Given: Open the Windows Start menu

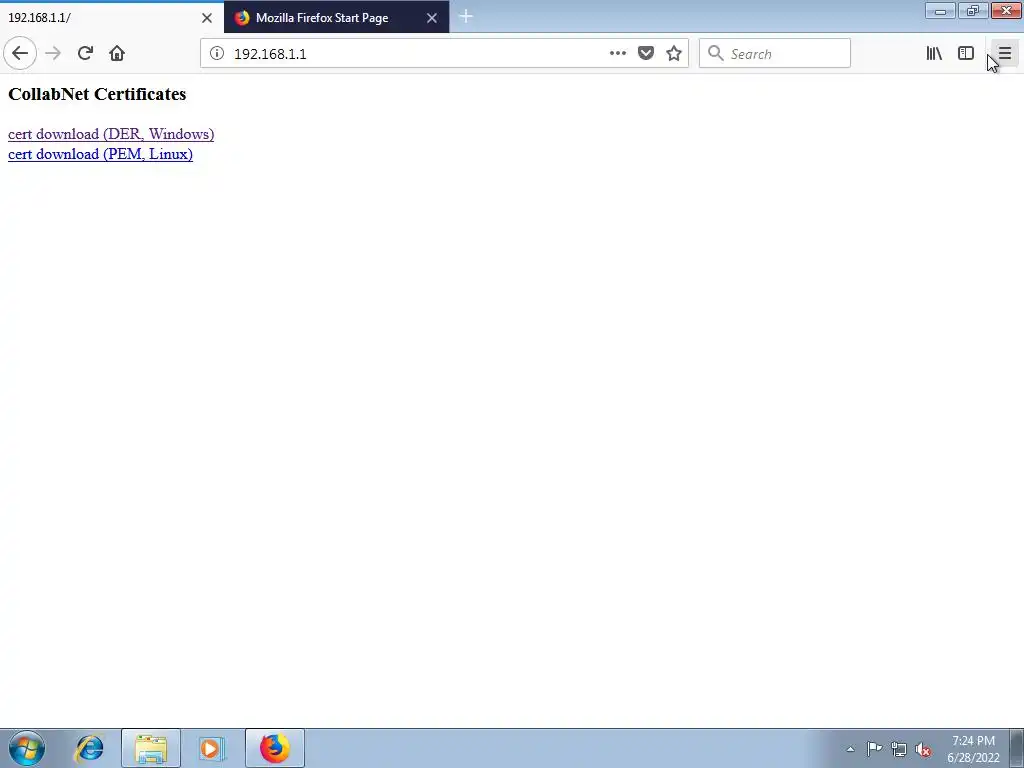Looking at the screenshot, I should [27, 748].
